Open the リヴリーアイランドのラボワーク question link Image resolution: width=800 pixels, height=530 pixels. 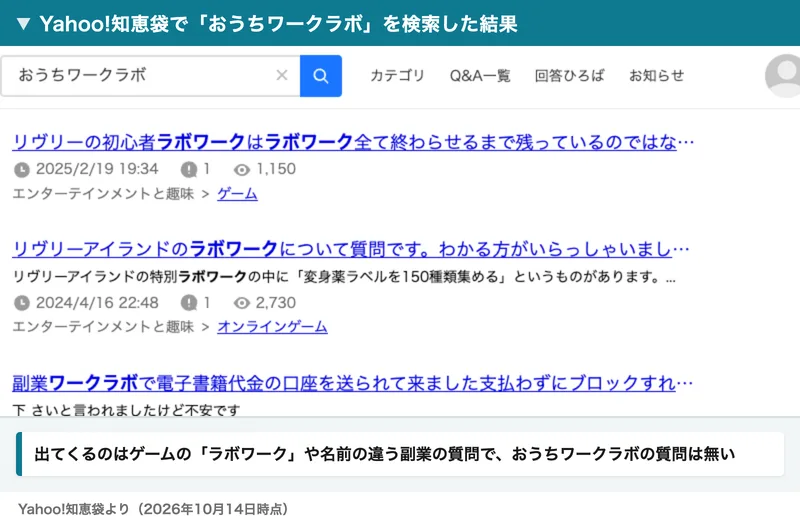click(x=351, y=249)
